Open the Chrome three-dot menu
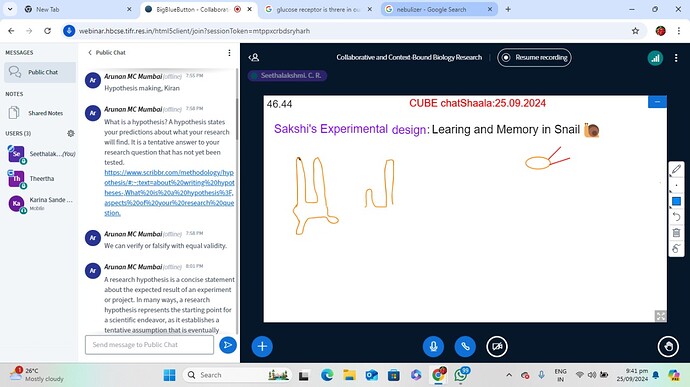The width and height of the screenshot is (690, 387). click(x=678, y=31)
